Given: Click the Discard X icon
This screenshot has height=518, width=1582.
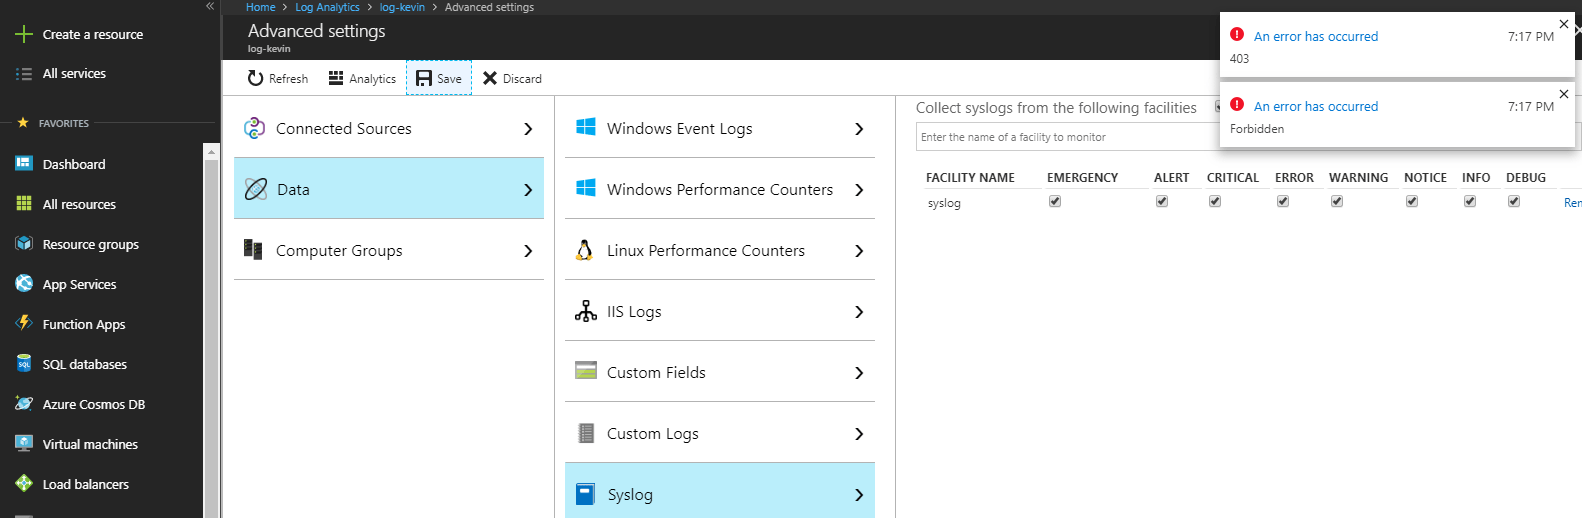Looking at the screenshot, I should click(490, 78).
